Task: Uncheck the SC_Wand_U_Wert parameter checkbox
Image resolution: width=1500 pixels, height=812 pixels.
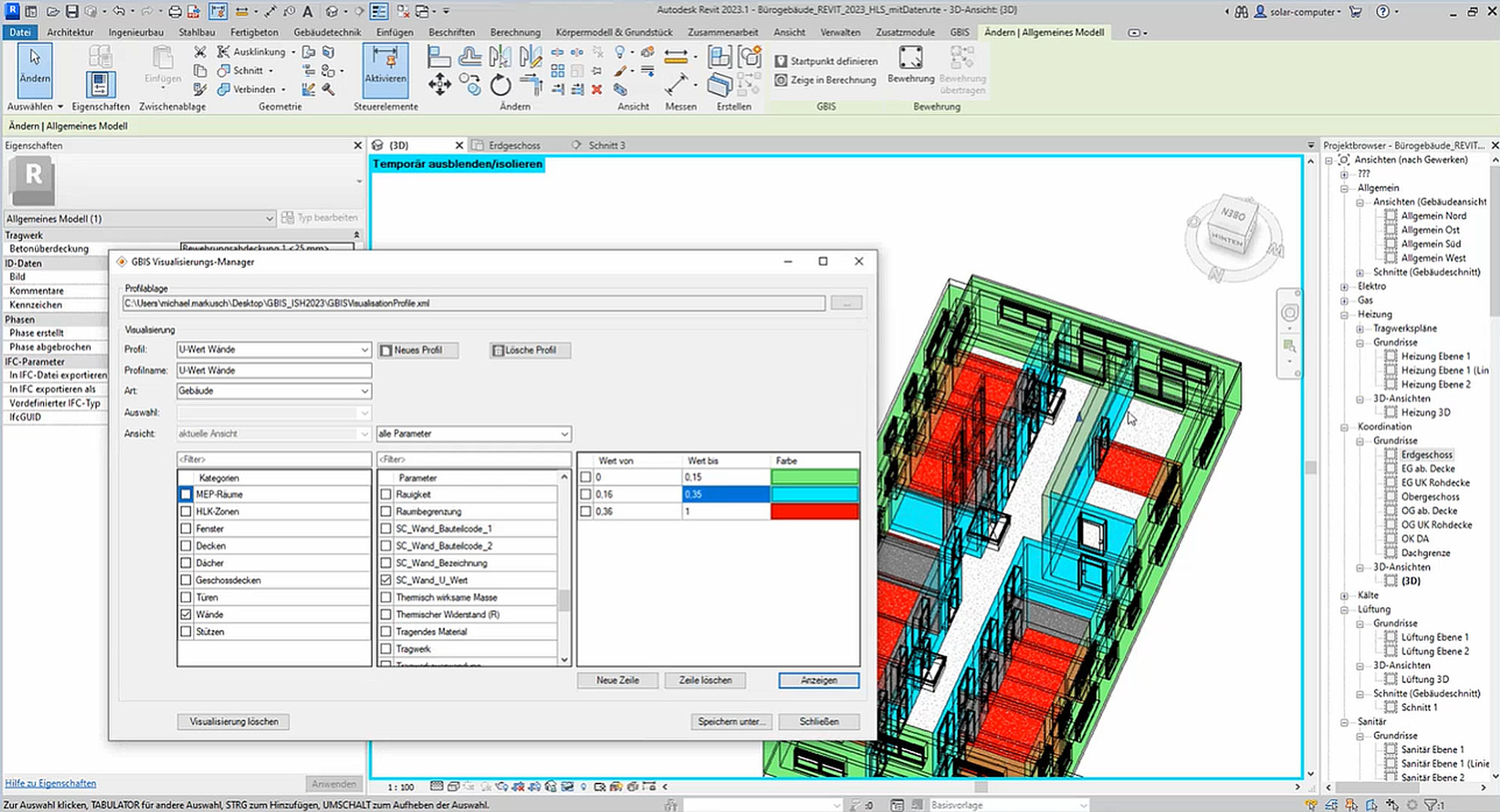Action: [386, 579]
